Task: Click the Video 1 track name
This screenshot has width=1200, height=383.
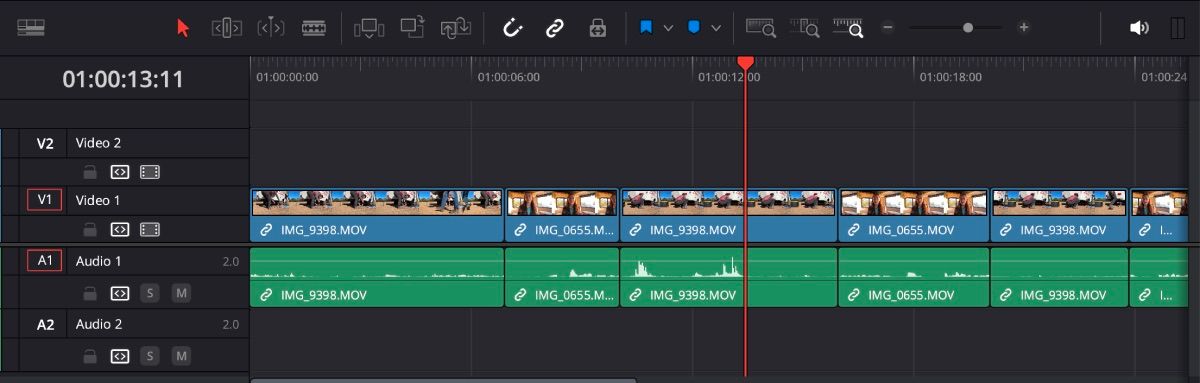Action: tap(98, 200)
